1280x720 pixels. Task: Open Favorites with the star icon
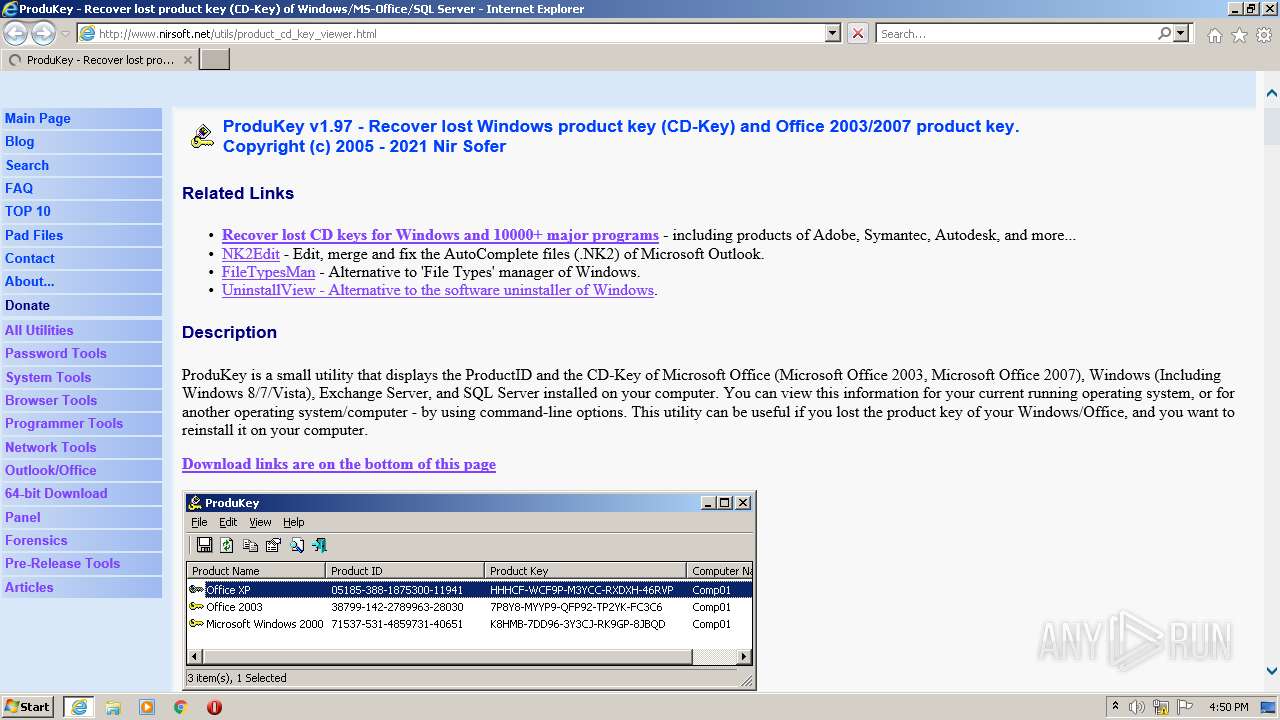point(1239,35)
